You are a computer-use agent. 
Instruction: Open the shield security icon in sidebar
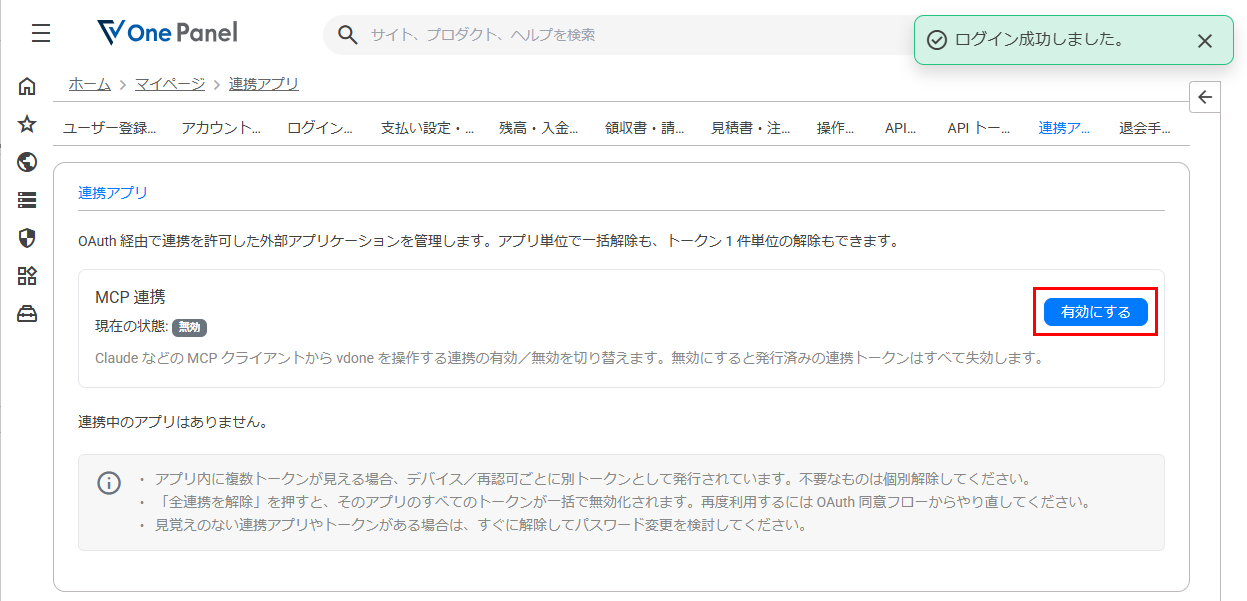[27, 238]
